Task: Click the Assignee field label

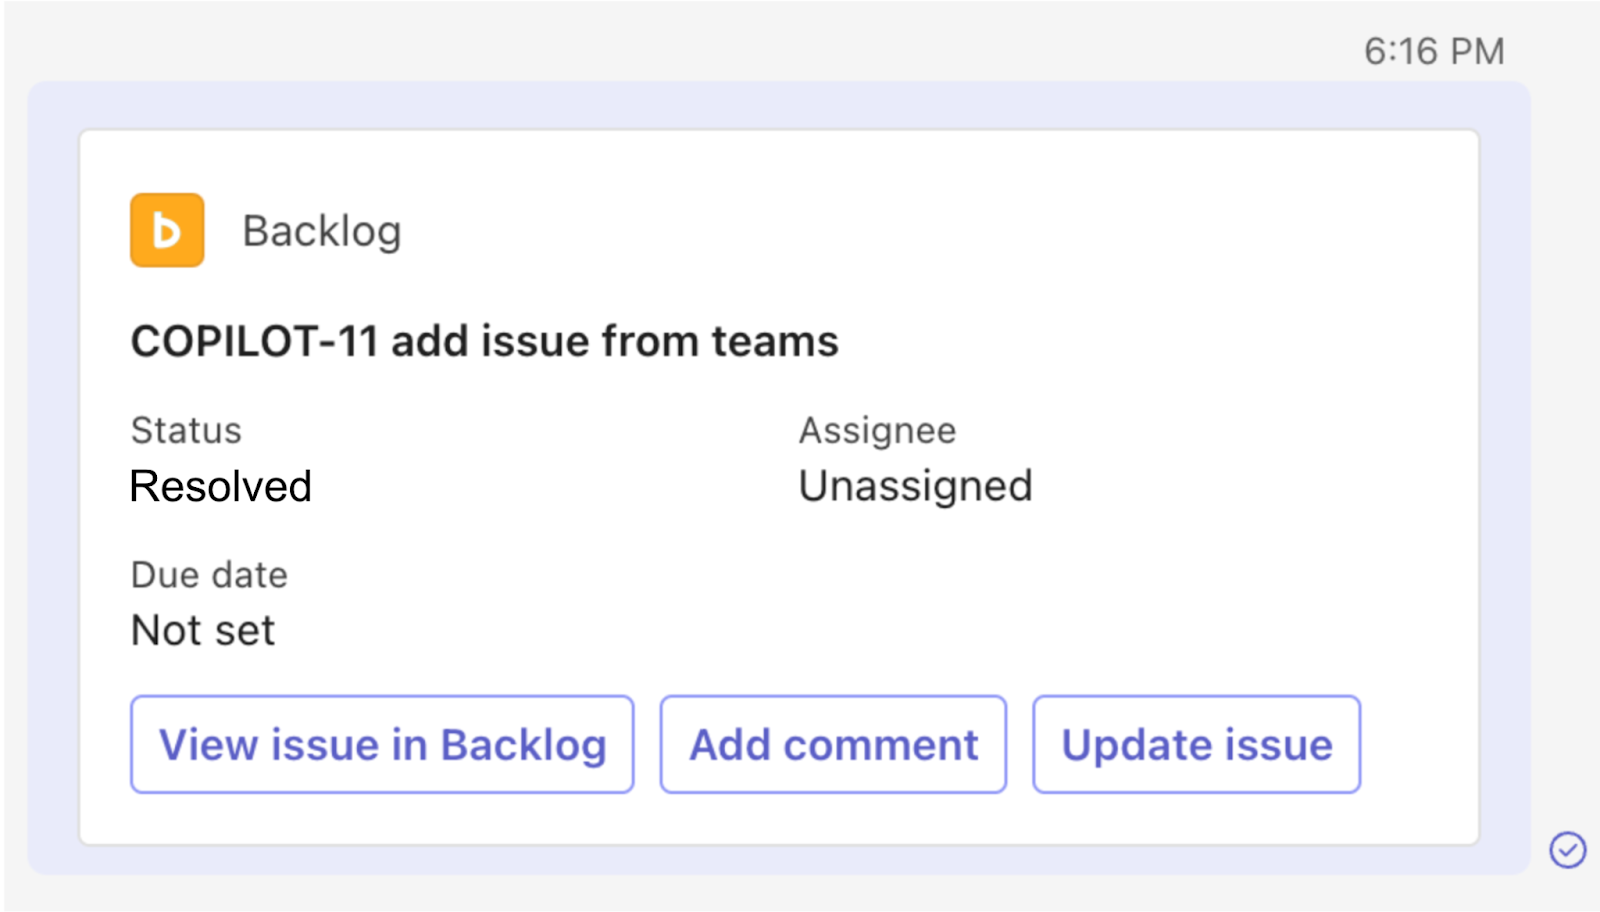Action: click(x=877, y=430)
